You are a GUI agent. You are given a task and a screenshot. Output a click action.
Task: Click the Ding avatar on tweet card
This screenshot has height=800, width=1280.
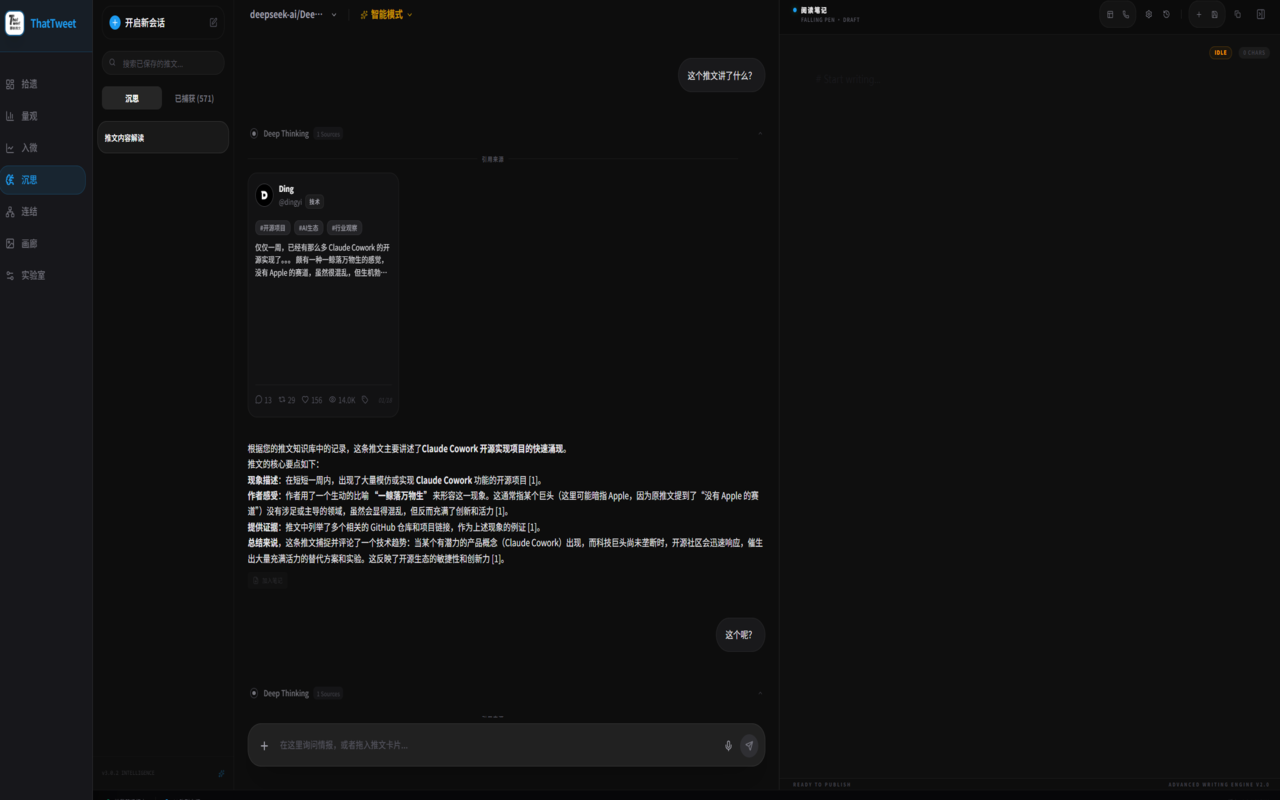point(264,195)
